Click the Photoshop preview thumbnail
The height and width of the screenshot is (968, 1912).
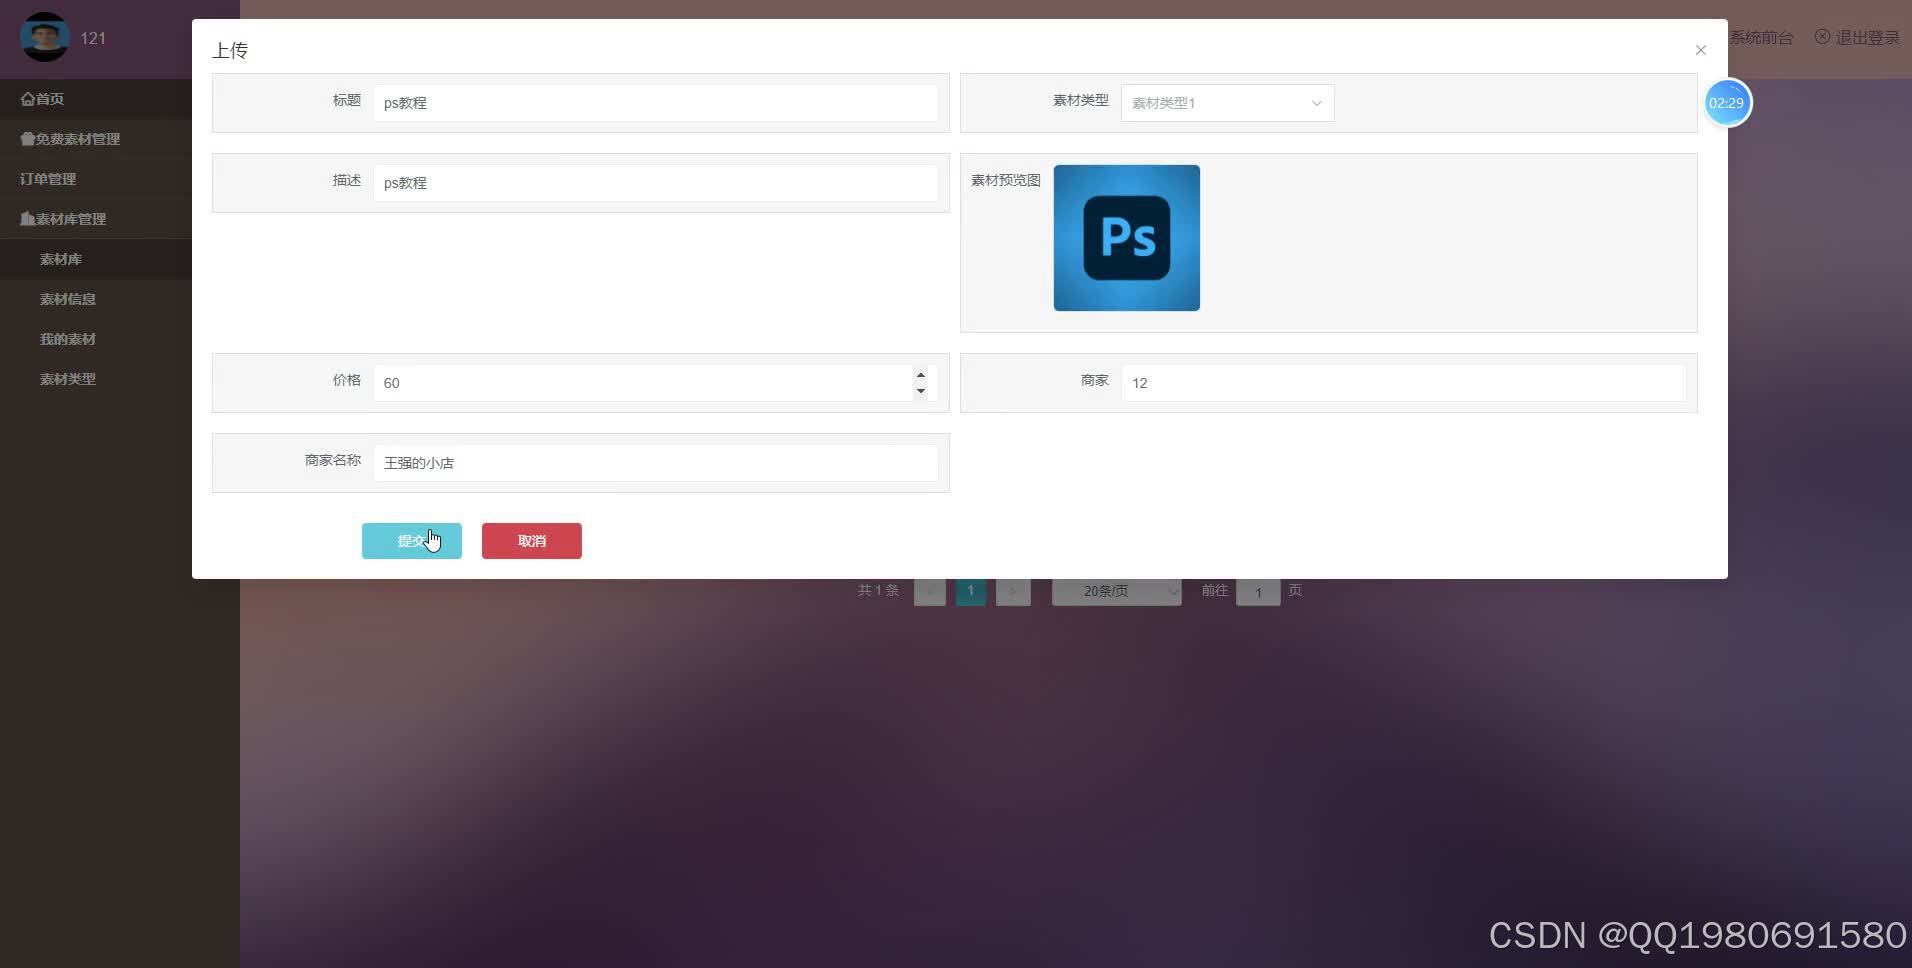1126,238
